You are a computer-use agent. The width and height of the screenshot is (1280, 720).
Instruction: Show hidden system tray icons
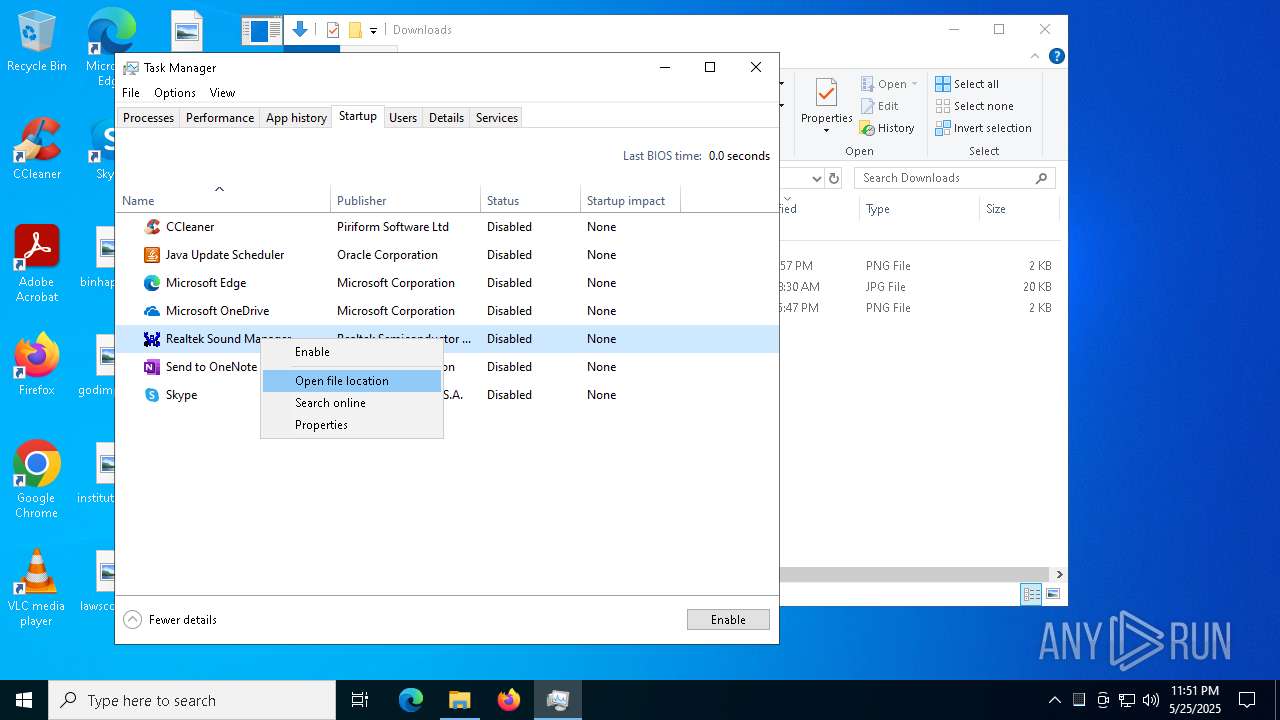(1055, 700)
